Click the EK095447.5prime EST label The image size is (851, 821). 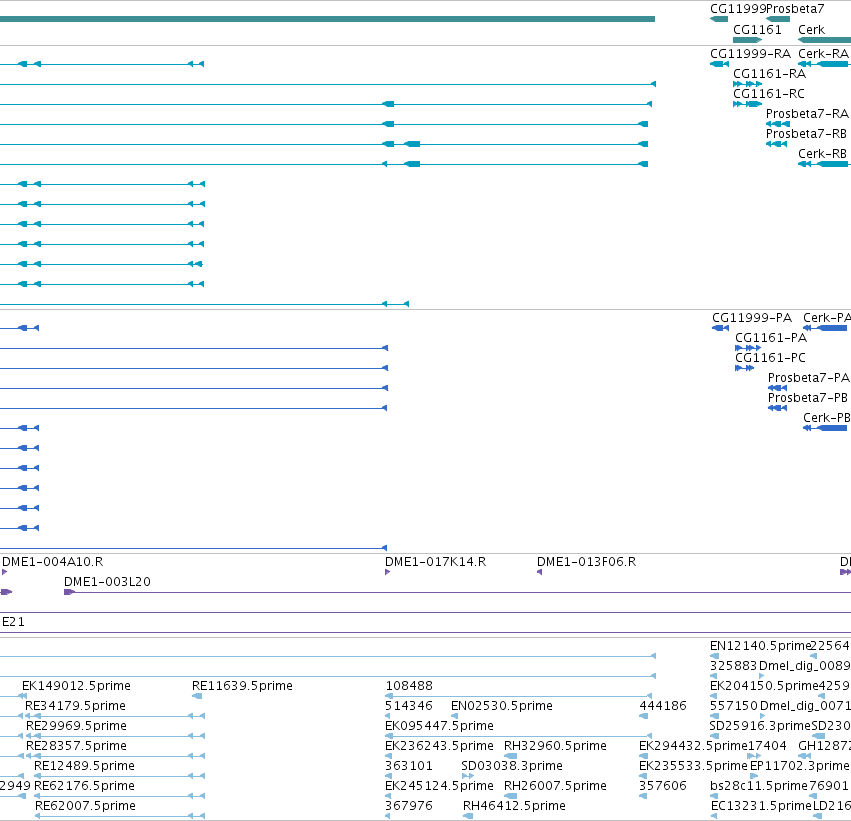pos(440,726)
